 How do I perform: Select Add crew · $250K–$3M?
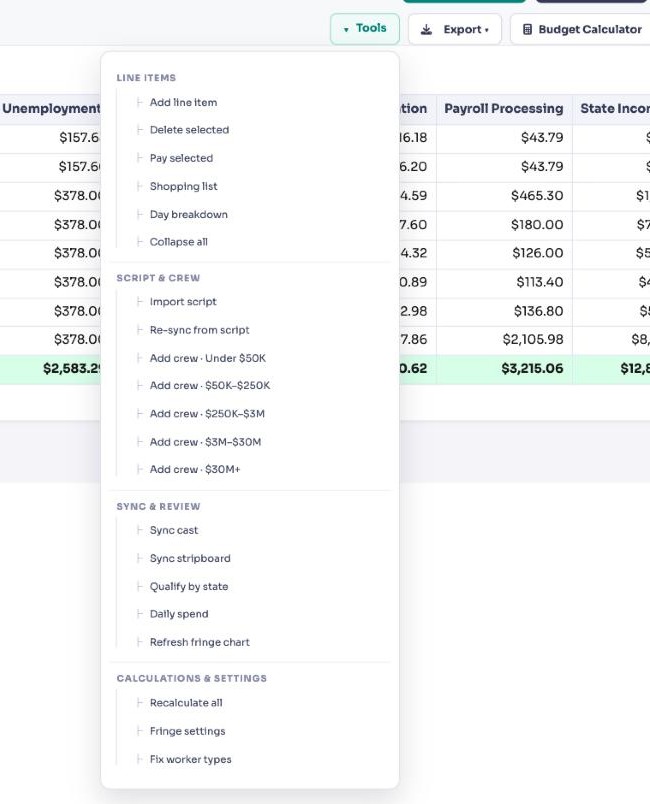click(x=207, y=413)
